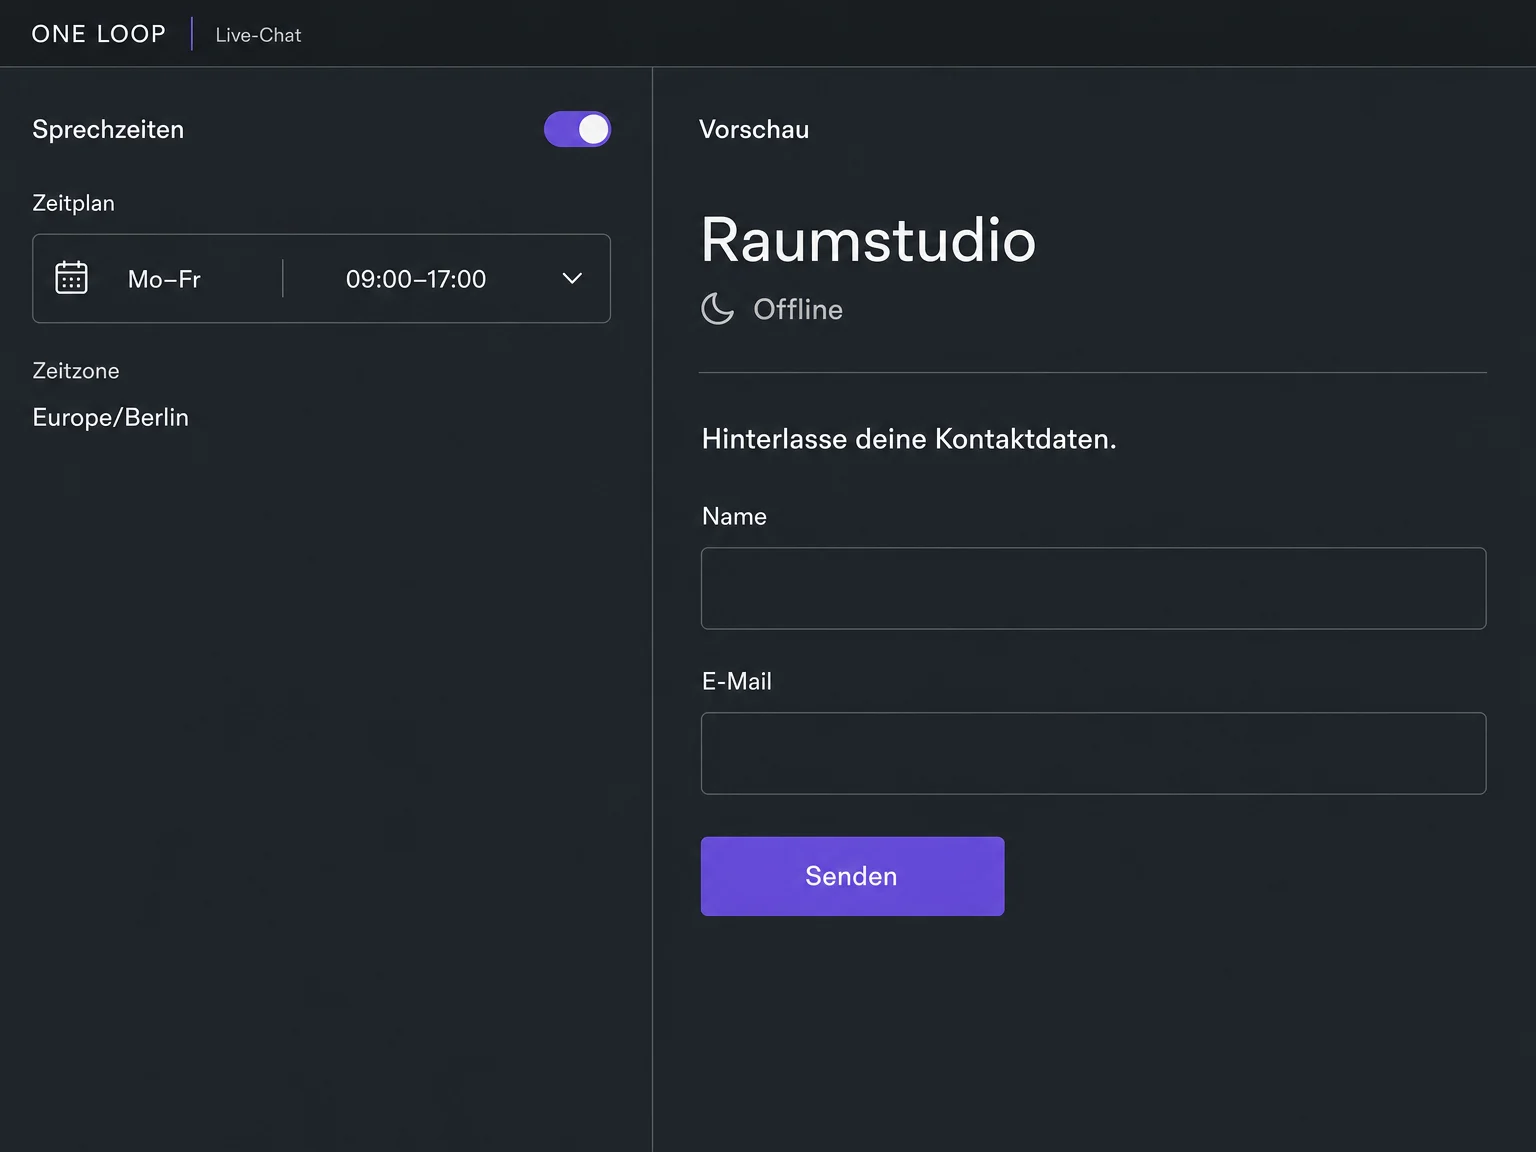Click the Senden button

coord(852,876)
